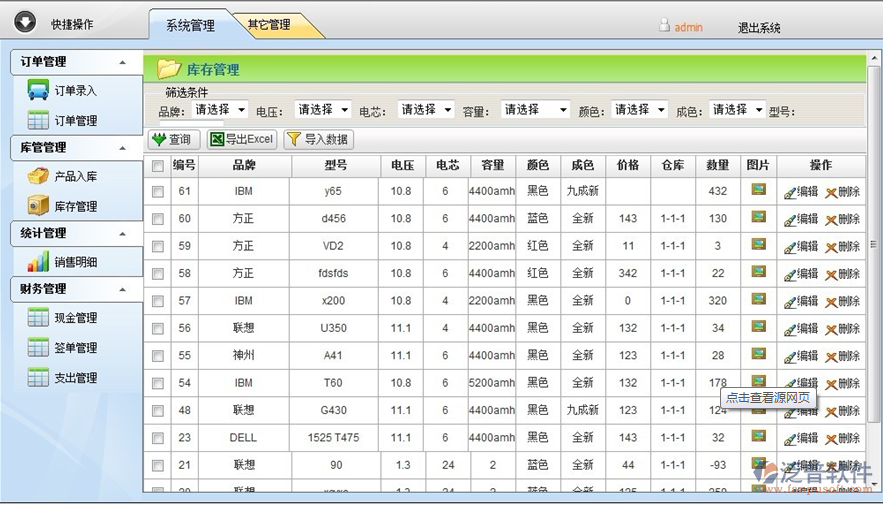Click the 销售明细 bar chart icon
Viewport: 883px width, 505px height.
[x=38, y=262]
